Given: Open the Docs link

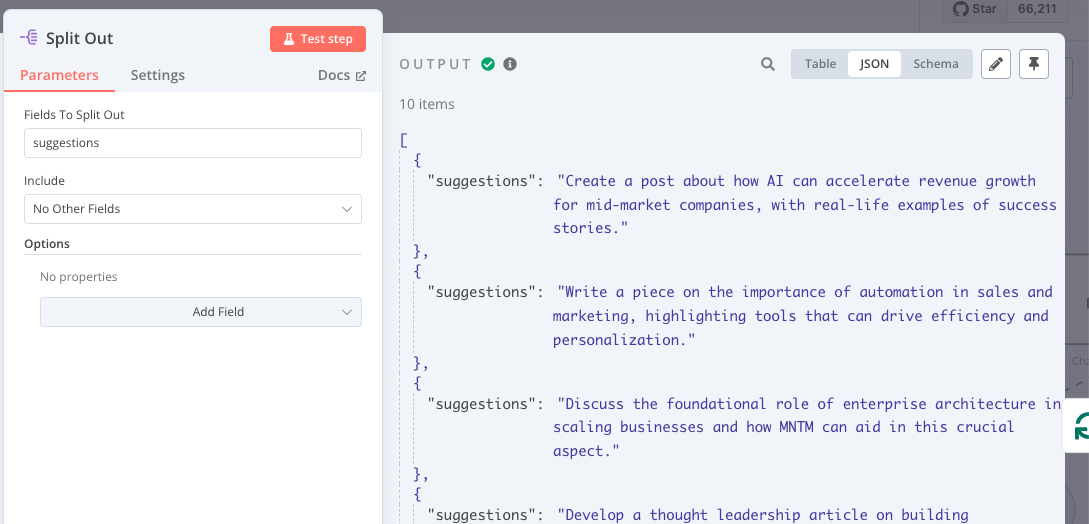Looking at the screenshot, I should [x=341, y=75].
